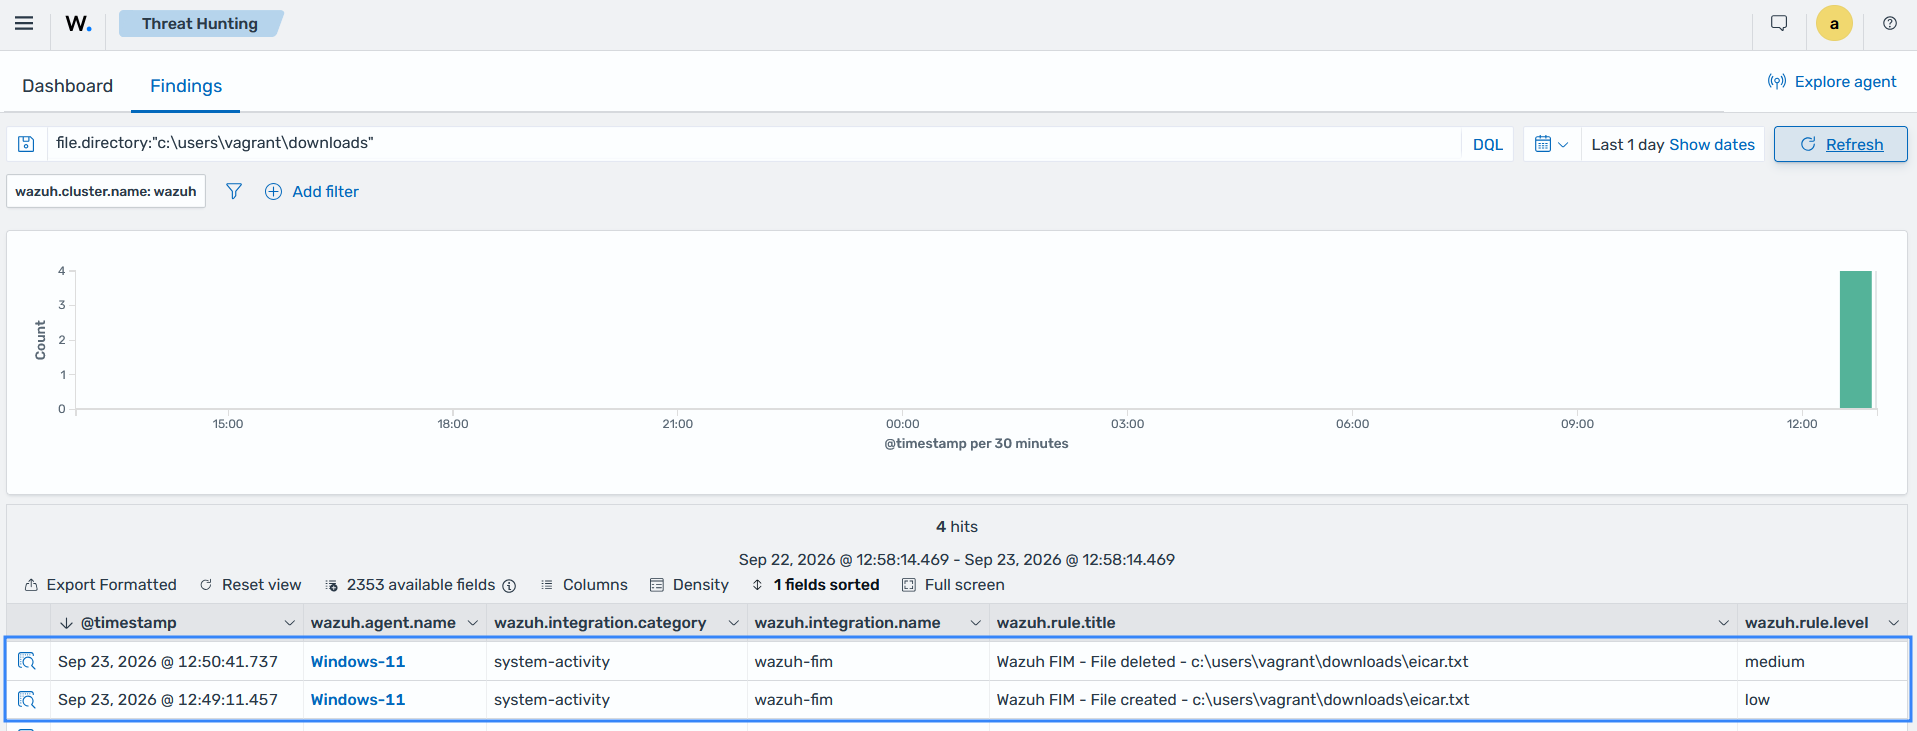Open Windows-11 agent link in File created row
This screenshot has width=1917, height=731.
(358, 700)
